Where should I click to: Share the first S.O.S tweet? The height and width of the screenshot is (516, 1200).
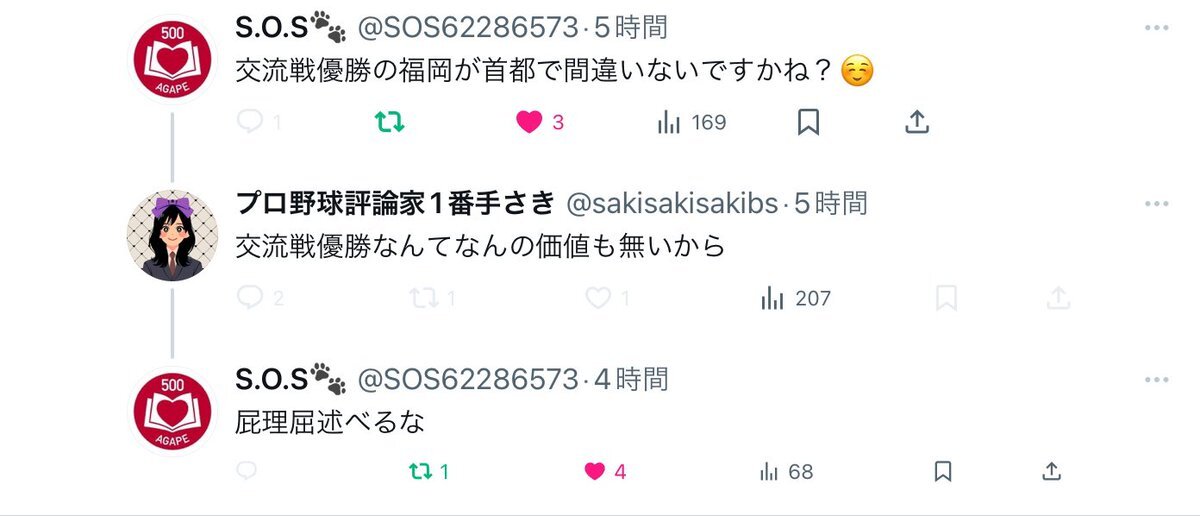click(918, 122)
